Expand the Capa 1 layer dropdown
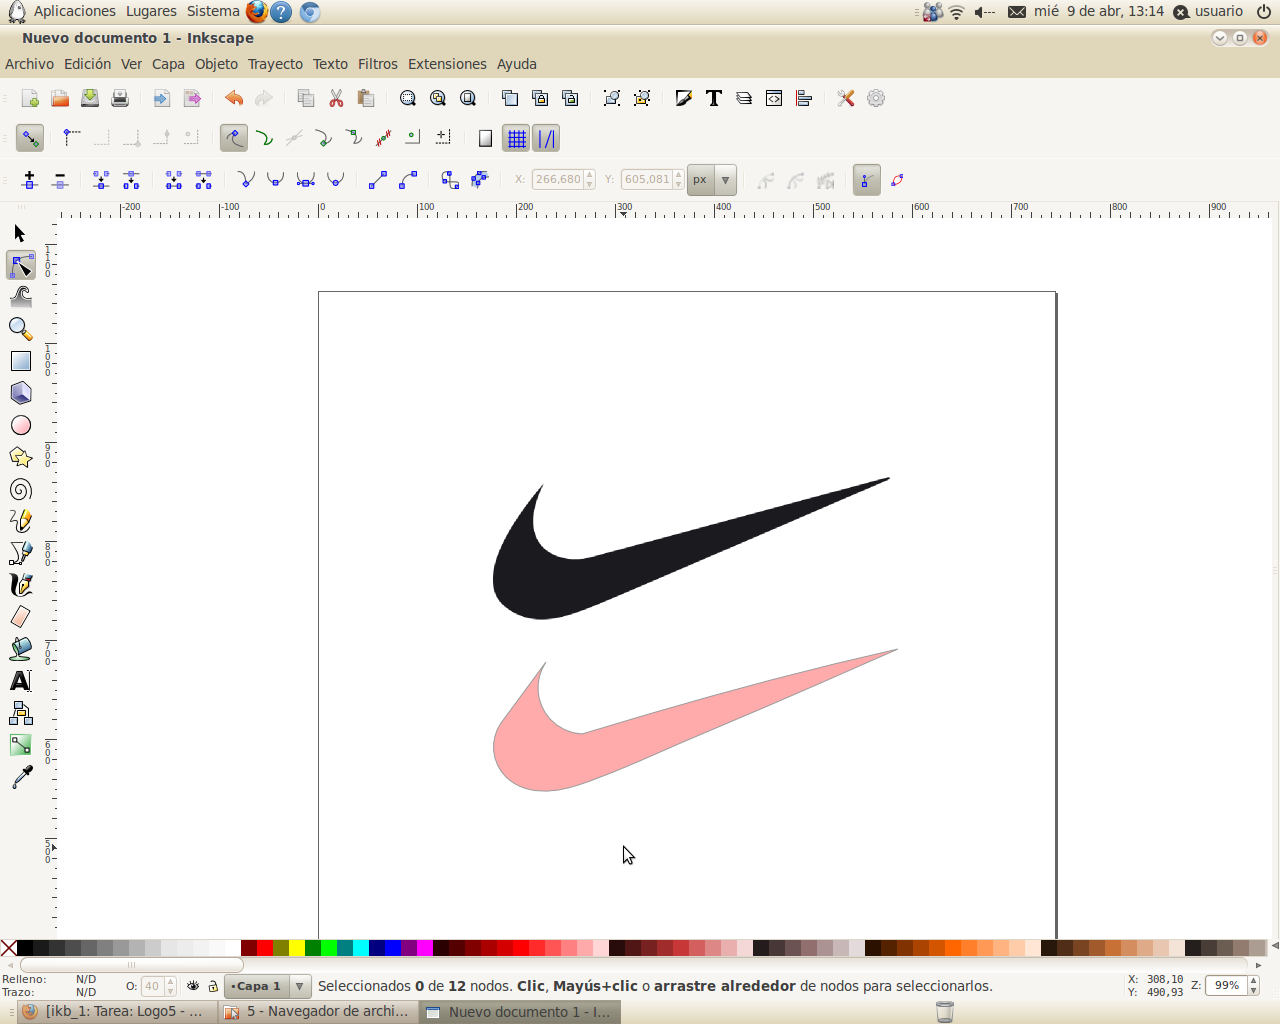This screenshot has height=1024, width=1280. point(299,986)
